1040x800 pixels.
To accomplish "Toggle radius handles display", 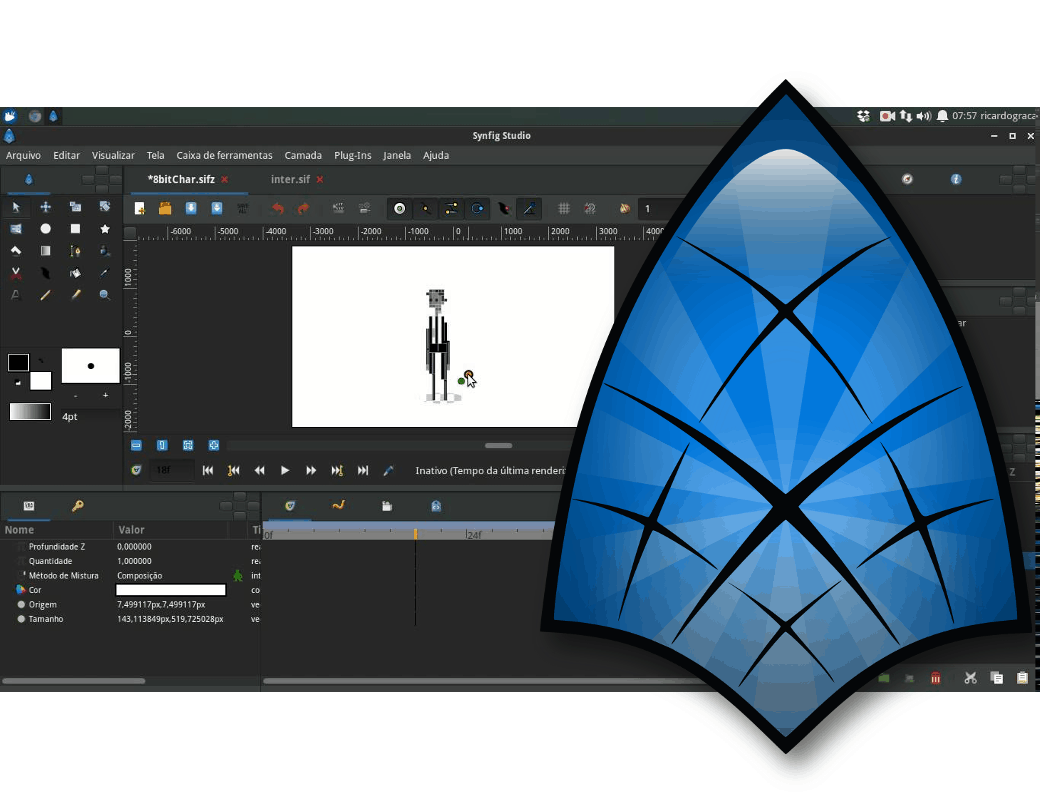I will pos(477,208).
